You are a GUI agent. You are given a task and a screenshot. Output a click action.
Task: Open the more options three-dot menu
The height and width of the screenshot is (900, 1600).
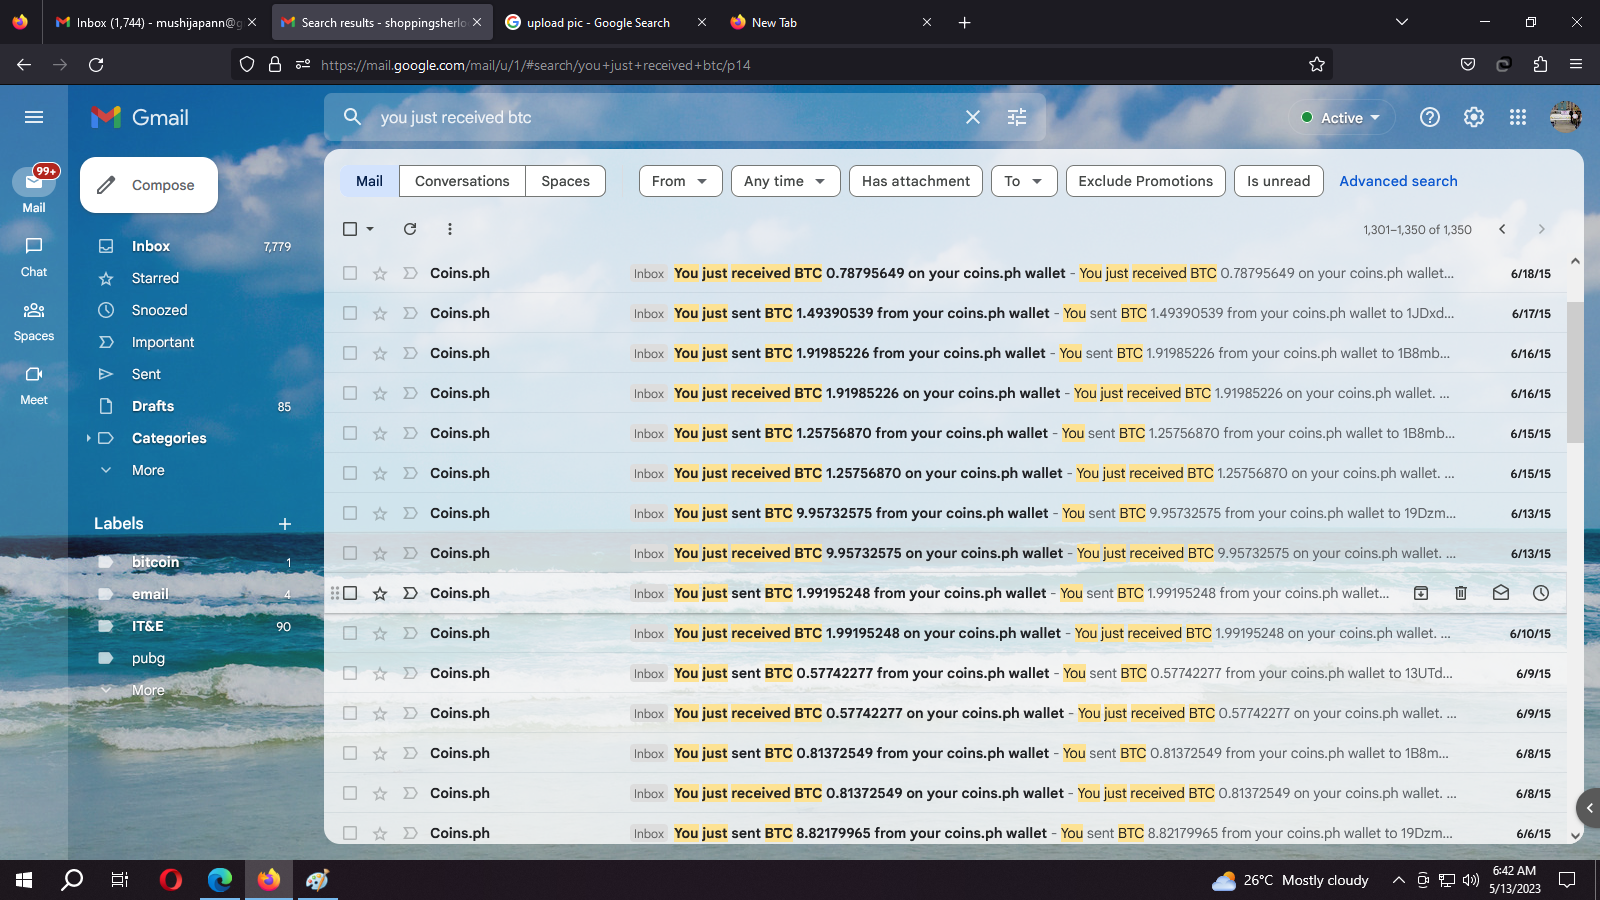[x=450, y=229]
